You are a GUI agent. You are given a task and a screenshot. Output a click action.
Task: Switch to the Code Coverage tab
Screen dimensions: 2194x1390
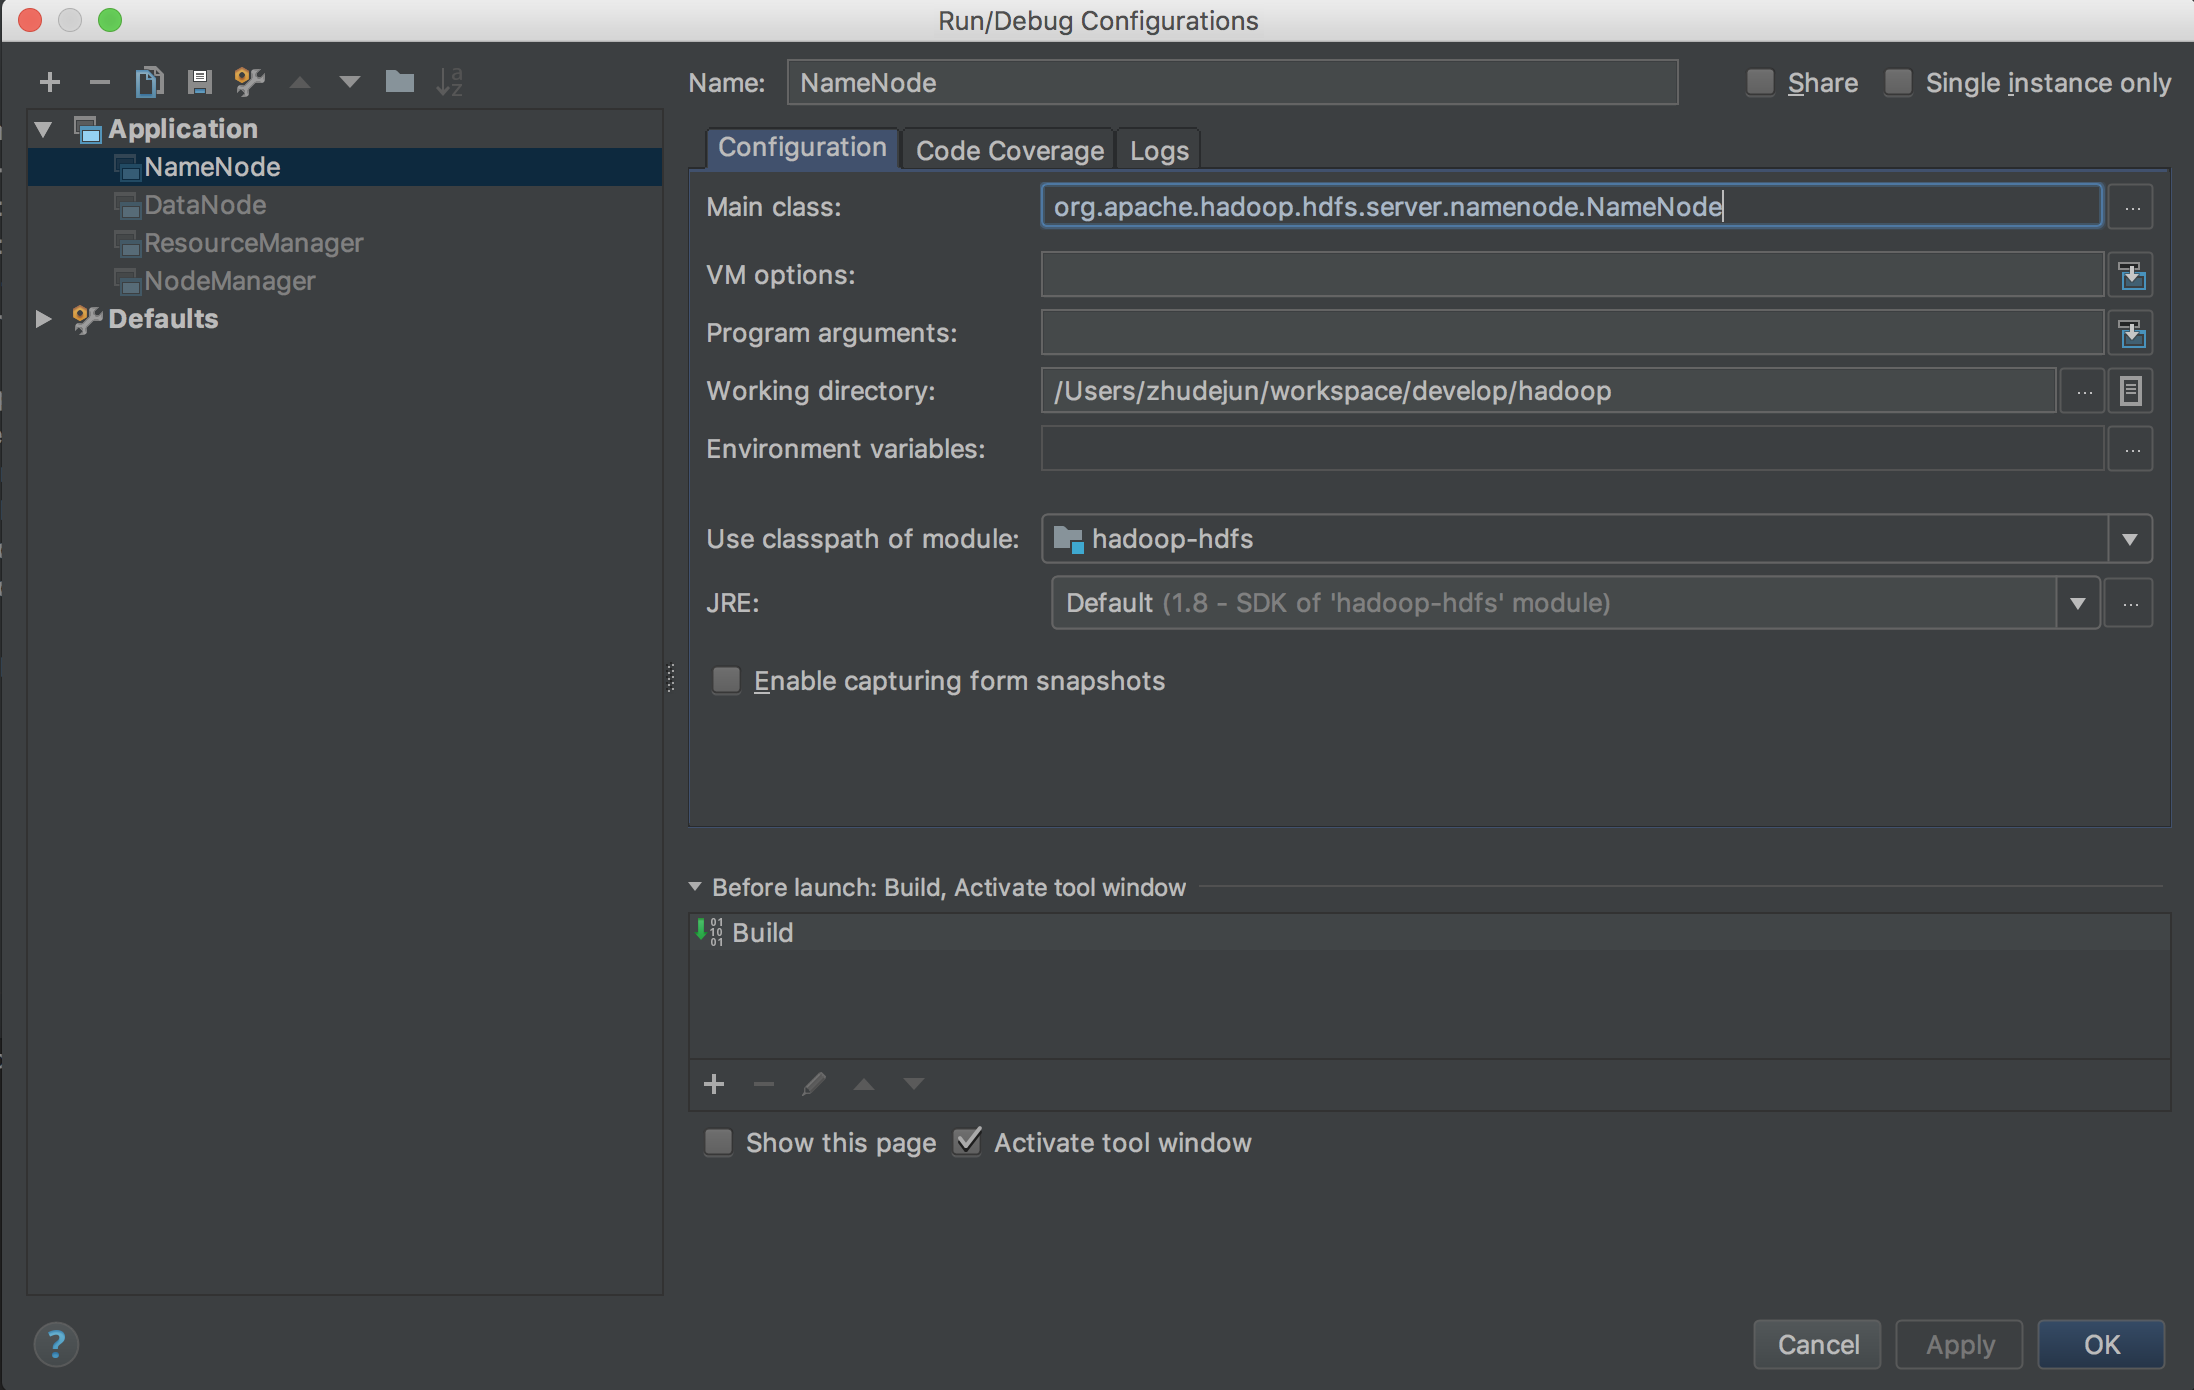pyautogui.click(x=1009, y=150)
